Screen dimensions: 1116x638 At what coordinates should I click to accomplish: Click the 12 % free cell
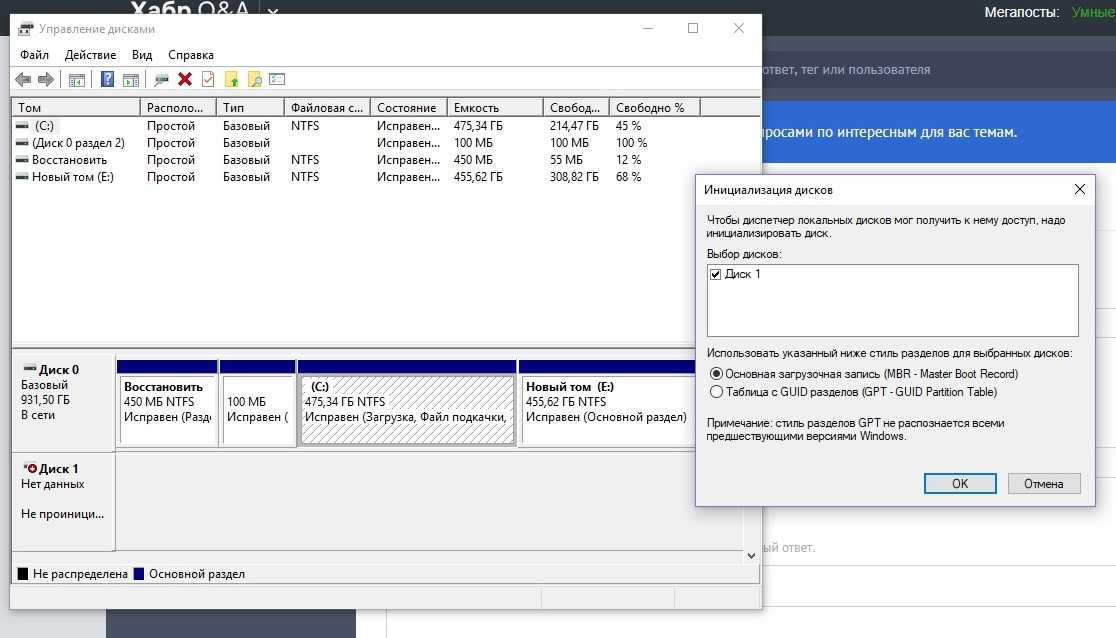click(x=628, y=160)
